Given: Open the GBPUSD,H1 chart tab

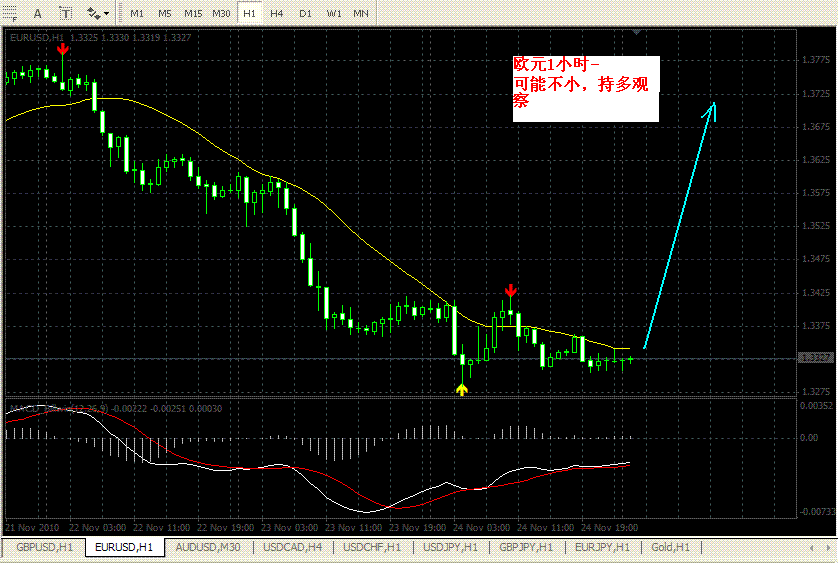Looking at the screenshot, I should (x=44, y=547).
